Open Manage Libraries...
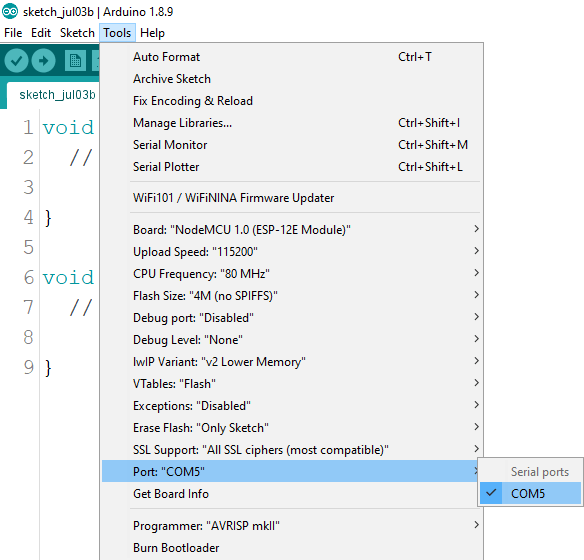Image resolution: width=584 pixels, height=560 pixels. coord(292,122)
